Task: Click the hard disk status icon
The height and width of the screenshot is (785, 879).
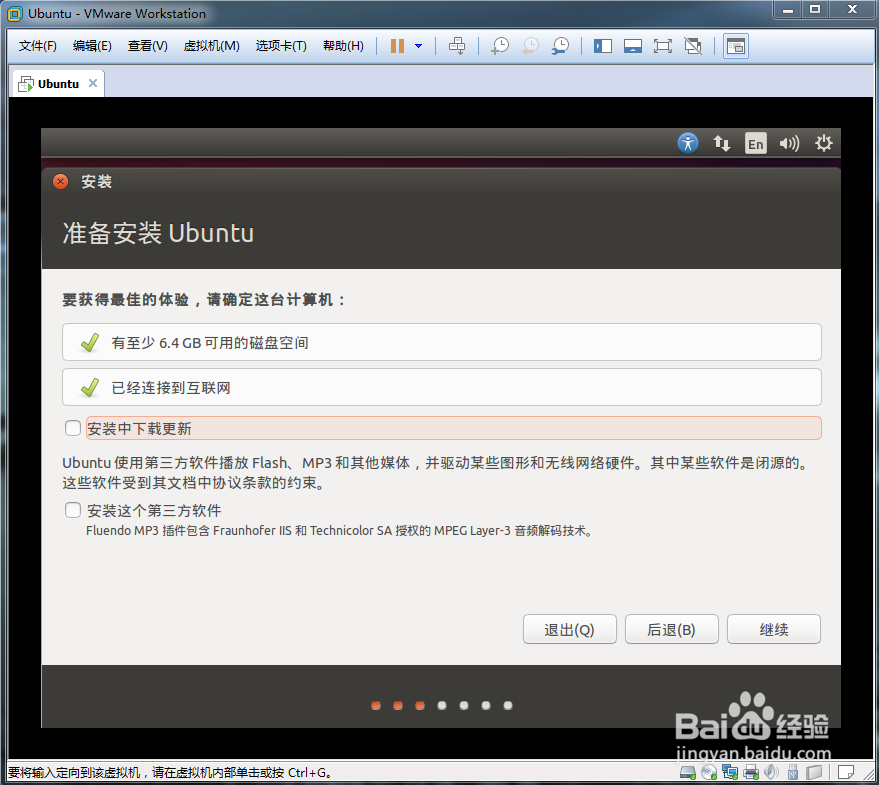Action: (x=688, y=773)
